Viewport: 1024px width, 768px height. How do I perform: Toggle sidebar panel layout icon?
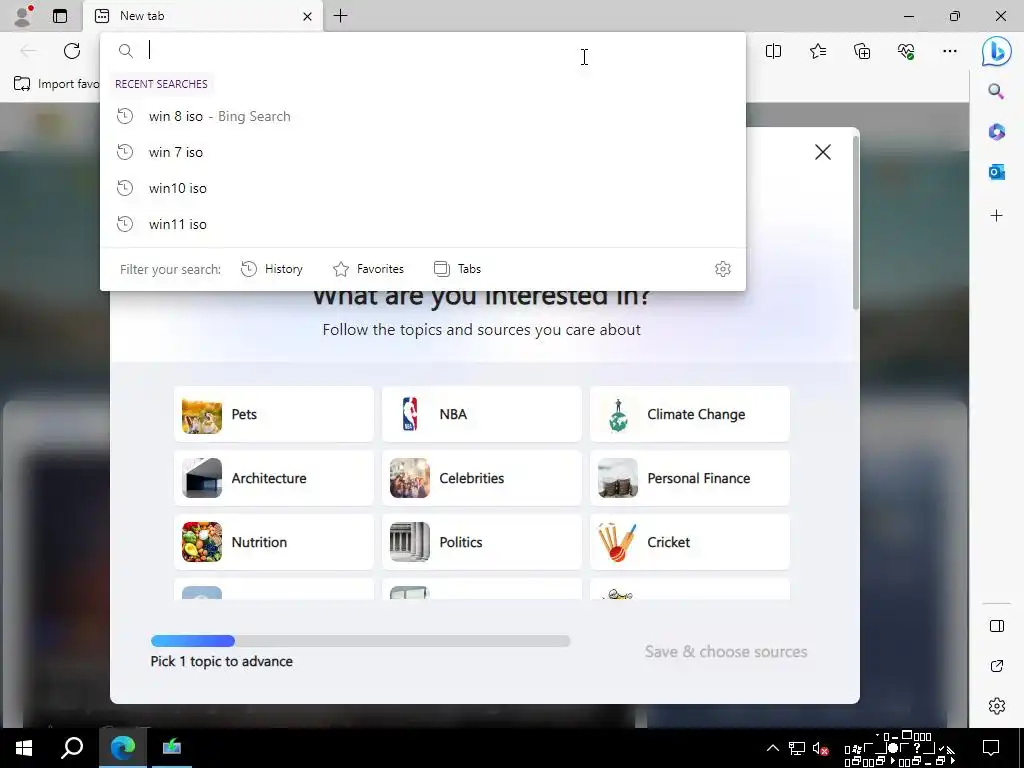click(x=997, y=626)
